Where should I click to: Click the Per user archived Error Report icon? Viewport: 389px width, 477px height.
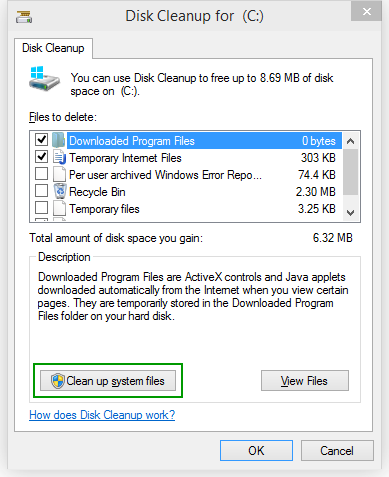pyautogui.click(x=59, y=174)
